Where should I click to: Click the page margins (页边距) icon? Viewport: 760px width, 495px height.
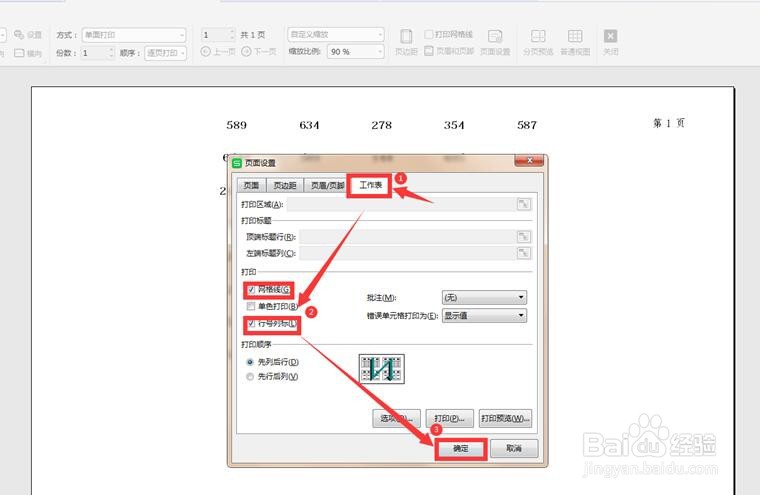(406, 36)
